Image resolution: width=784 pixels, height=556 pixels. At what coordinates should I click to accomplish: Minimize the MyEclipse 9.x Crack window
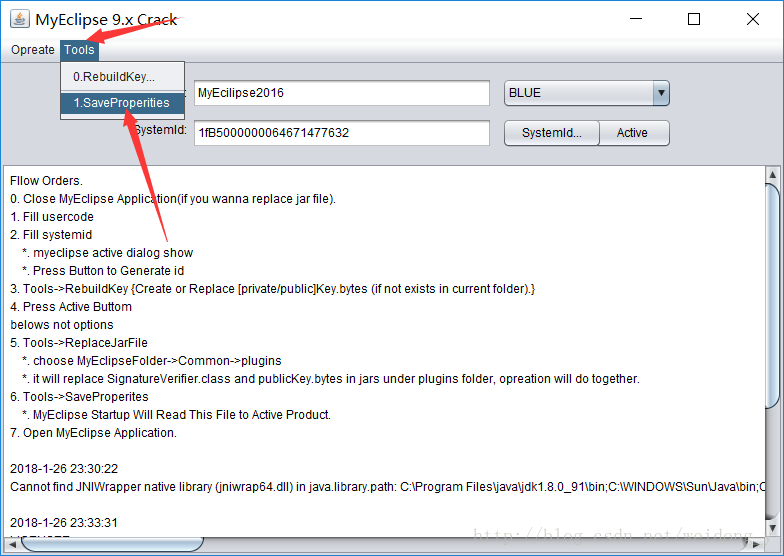[x=636, y=19]
